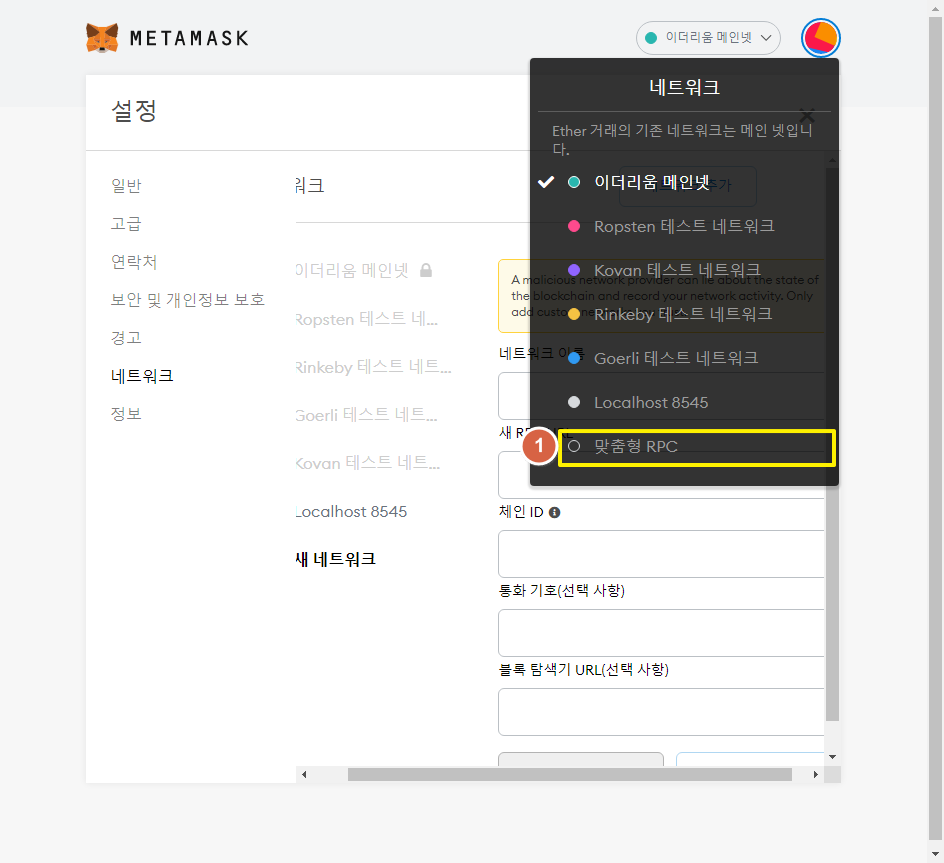Click the teal dot beside 이더리움 메인넷
Image resolution: width=944 pixels, height=863 pixels.
pyautogui.click(x=574, y=182)
